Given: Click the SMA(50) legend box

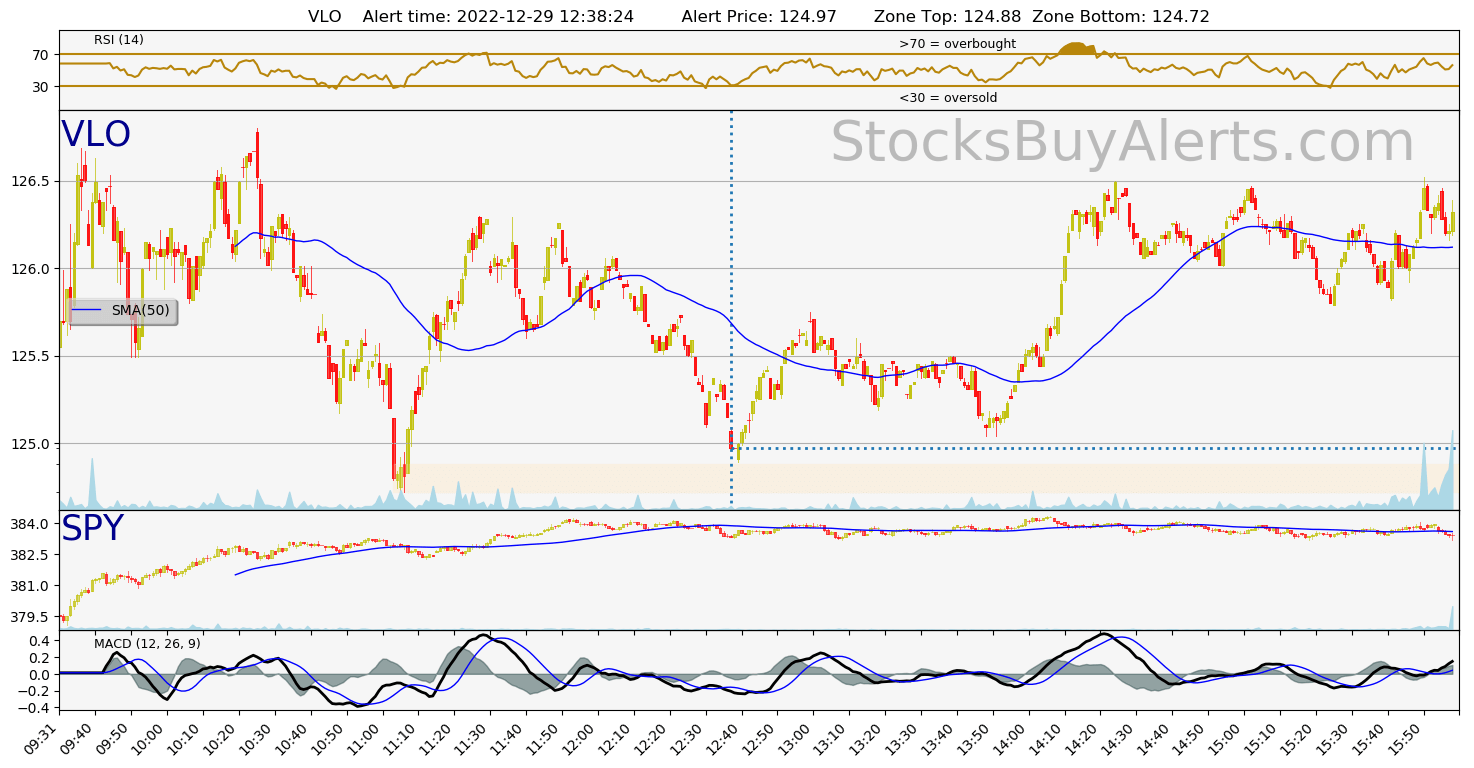Looking at the screenshot, I should pyautogui.click(x=123, y=311).
